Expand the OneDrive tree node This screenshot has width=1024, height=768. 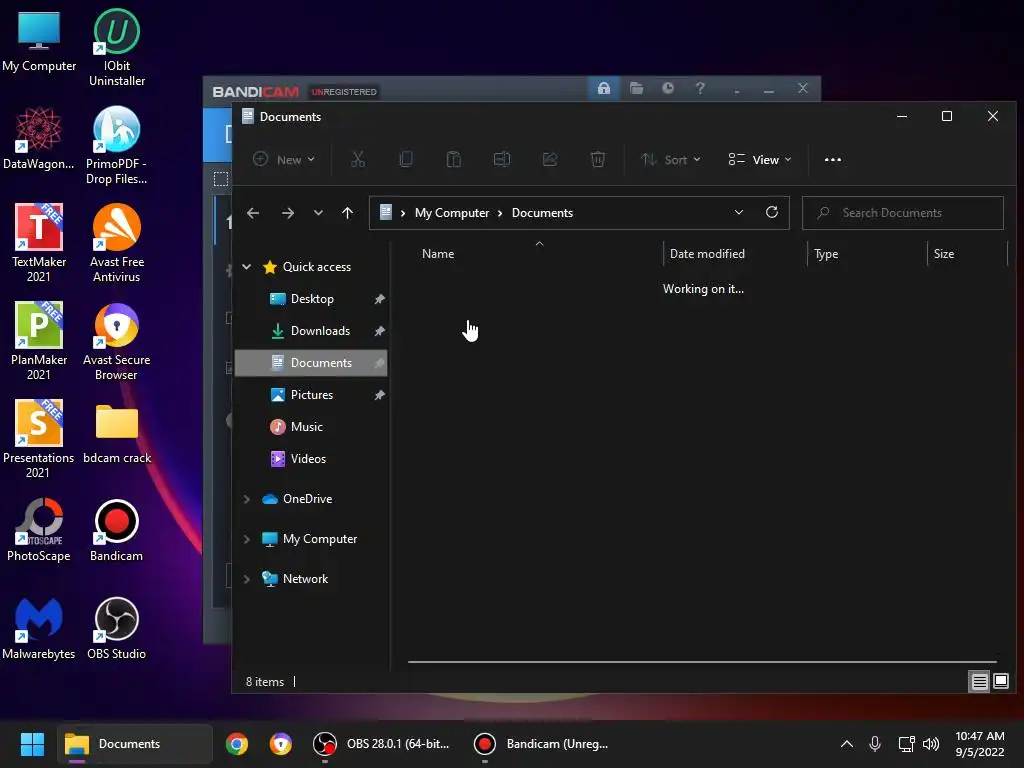click(x=247, y=499)
